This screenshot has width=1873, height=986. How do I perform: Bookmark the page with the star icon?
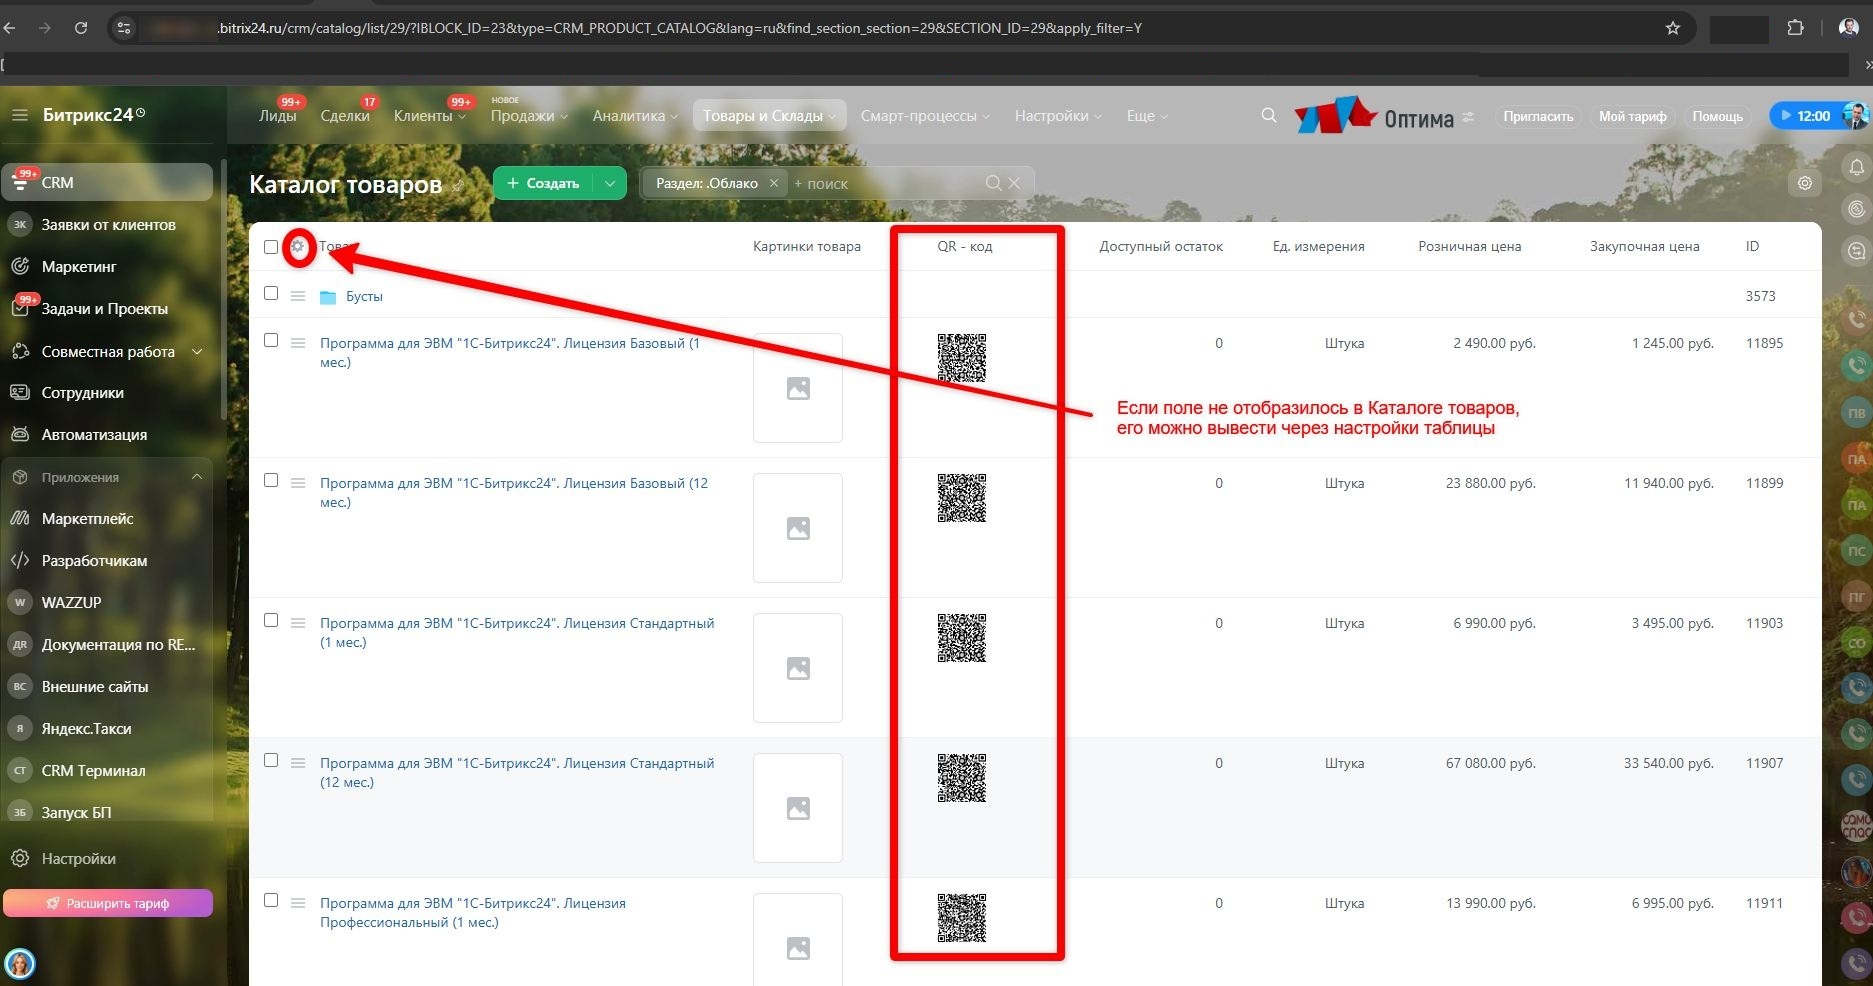point(1673,28)
